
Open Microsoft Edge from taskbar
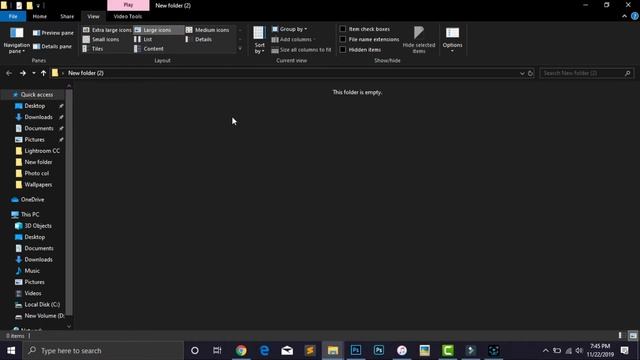[x=264, y=351]
